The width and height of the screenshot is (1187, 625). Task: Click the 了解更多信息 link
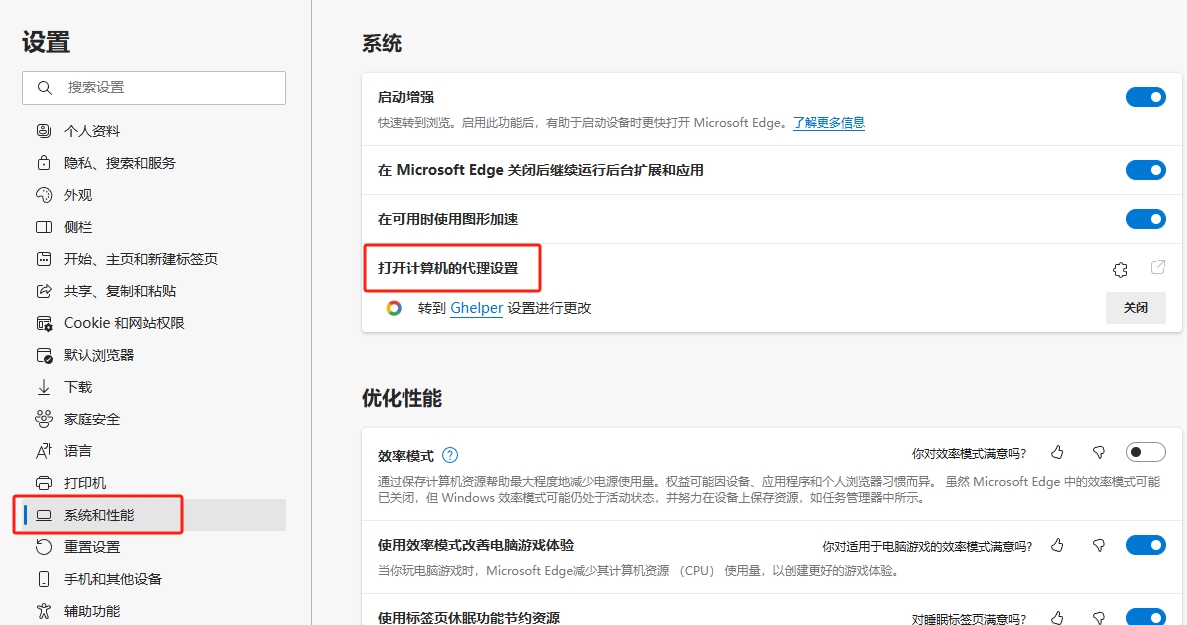tap(829, 123)
